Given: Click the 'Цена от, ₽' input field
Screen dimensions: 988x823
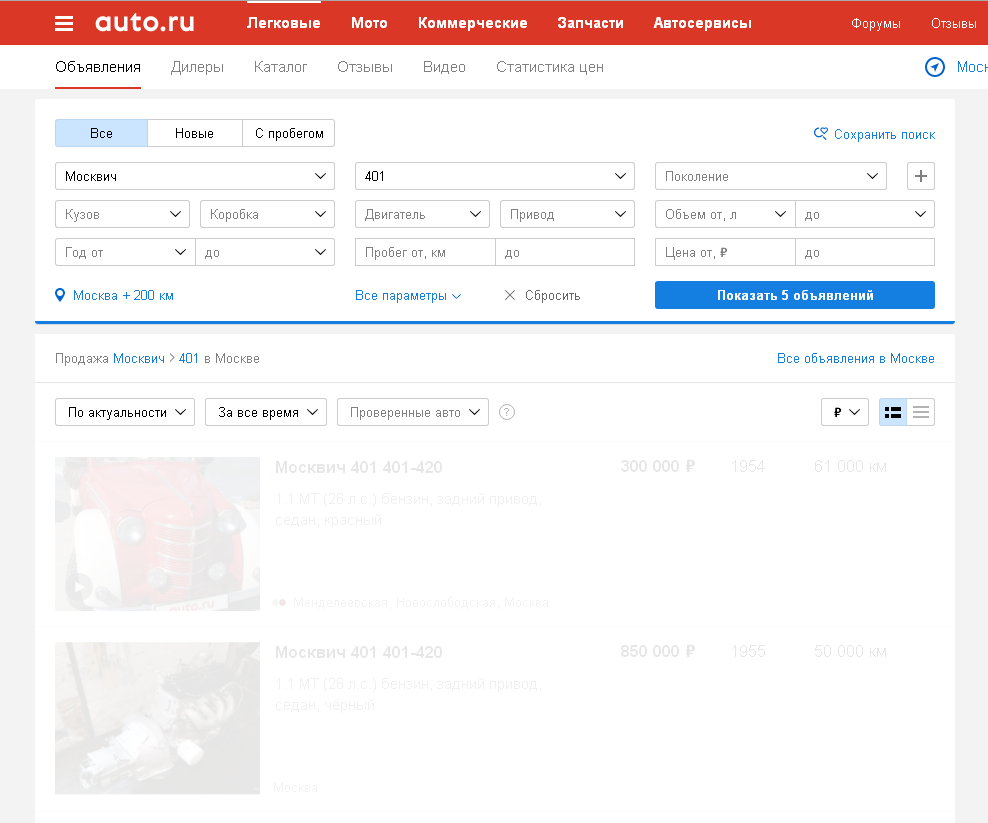Looking at the screenshot, I should tap(725, 252).
